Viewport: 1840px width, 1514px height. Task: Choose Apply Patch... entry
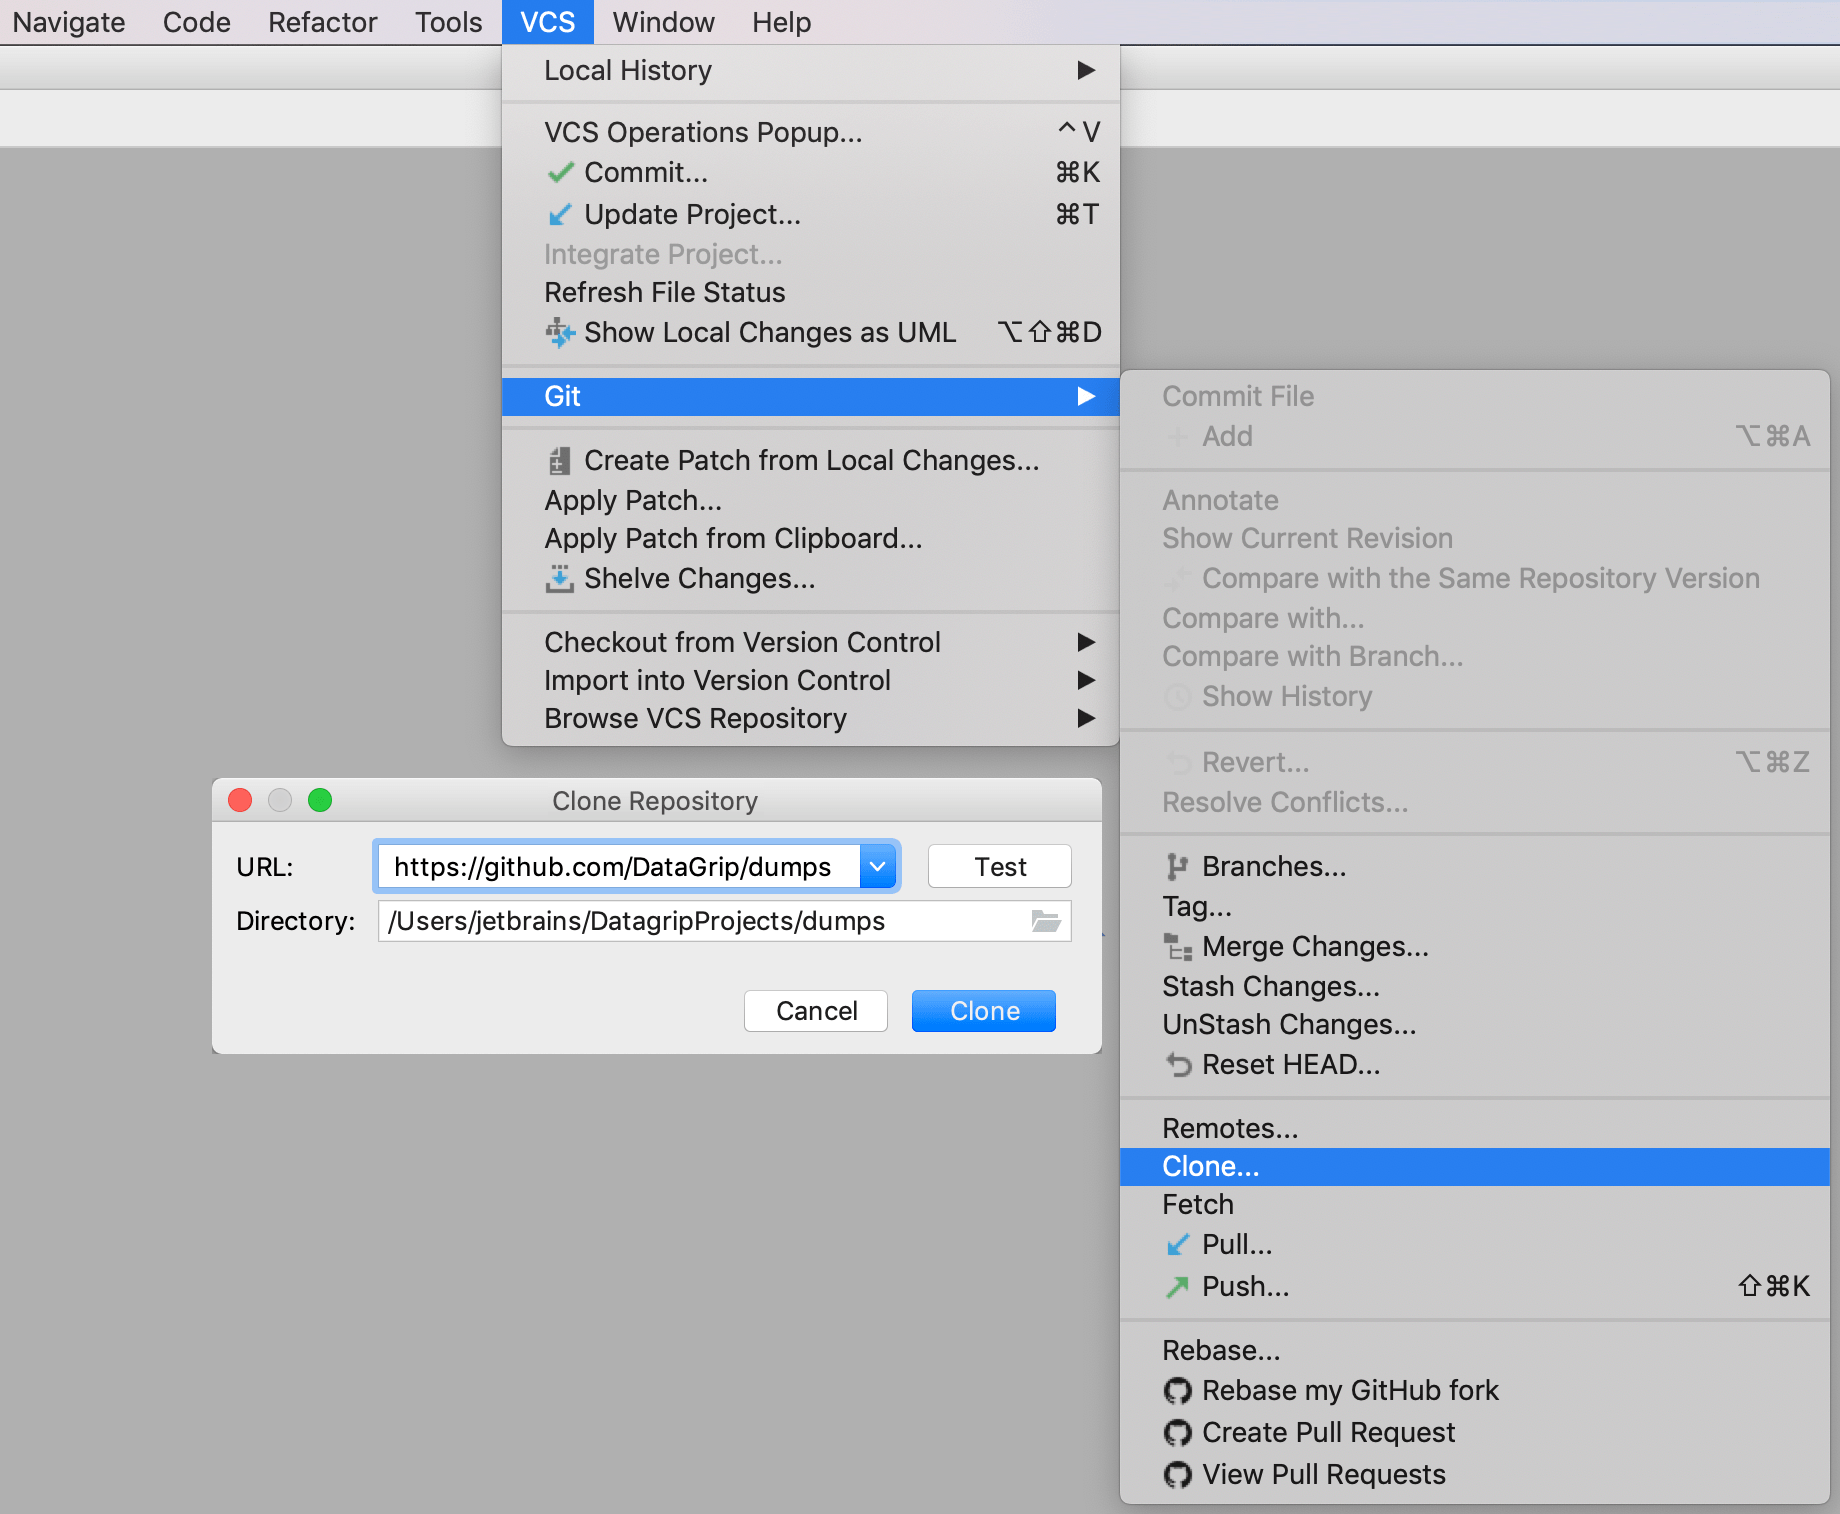click(x=811, y=500)
